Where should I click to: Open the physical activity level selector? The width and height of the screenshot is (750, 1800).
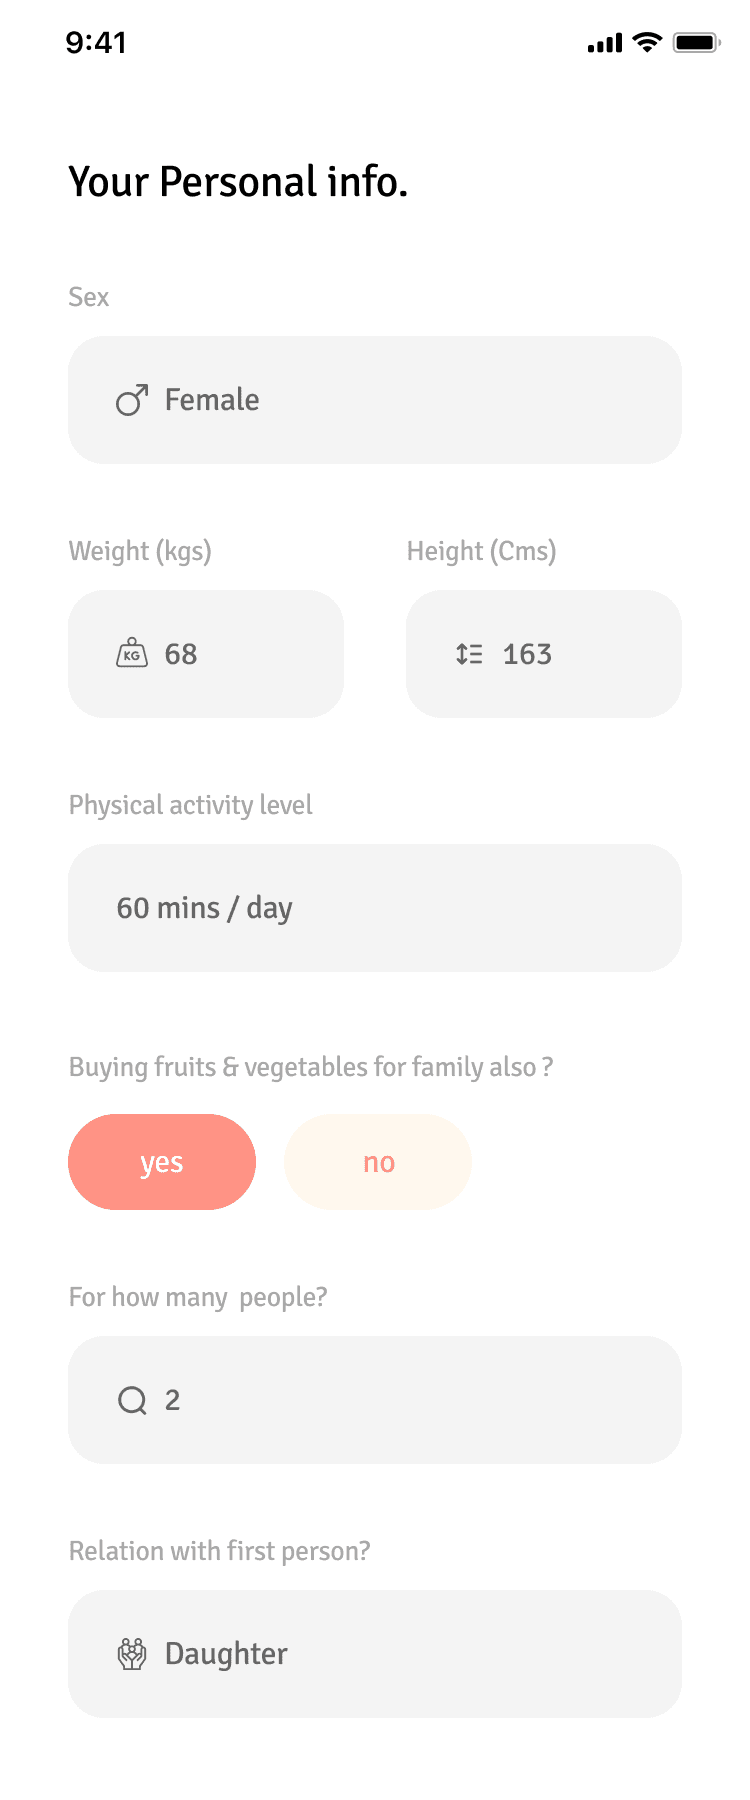(375, 908)
